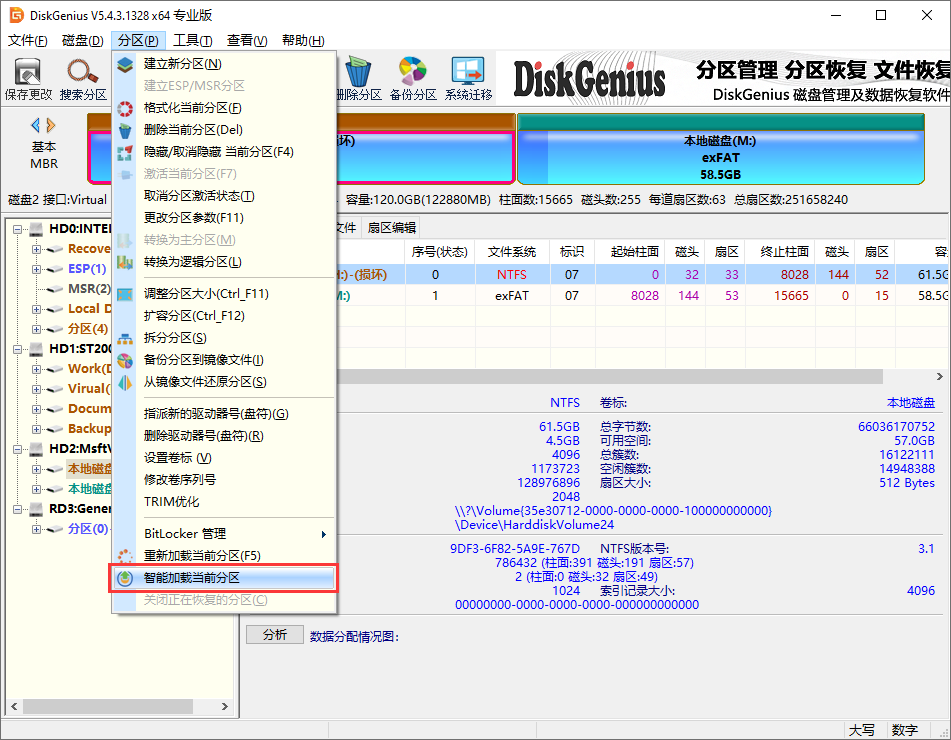Choose 设置卷标 (V) menu entry
Image resolution: width=951 pixels, height=740 pixels.
(223, 458)
